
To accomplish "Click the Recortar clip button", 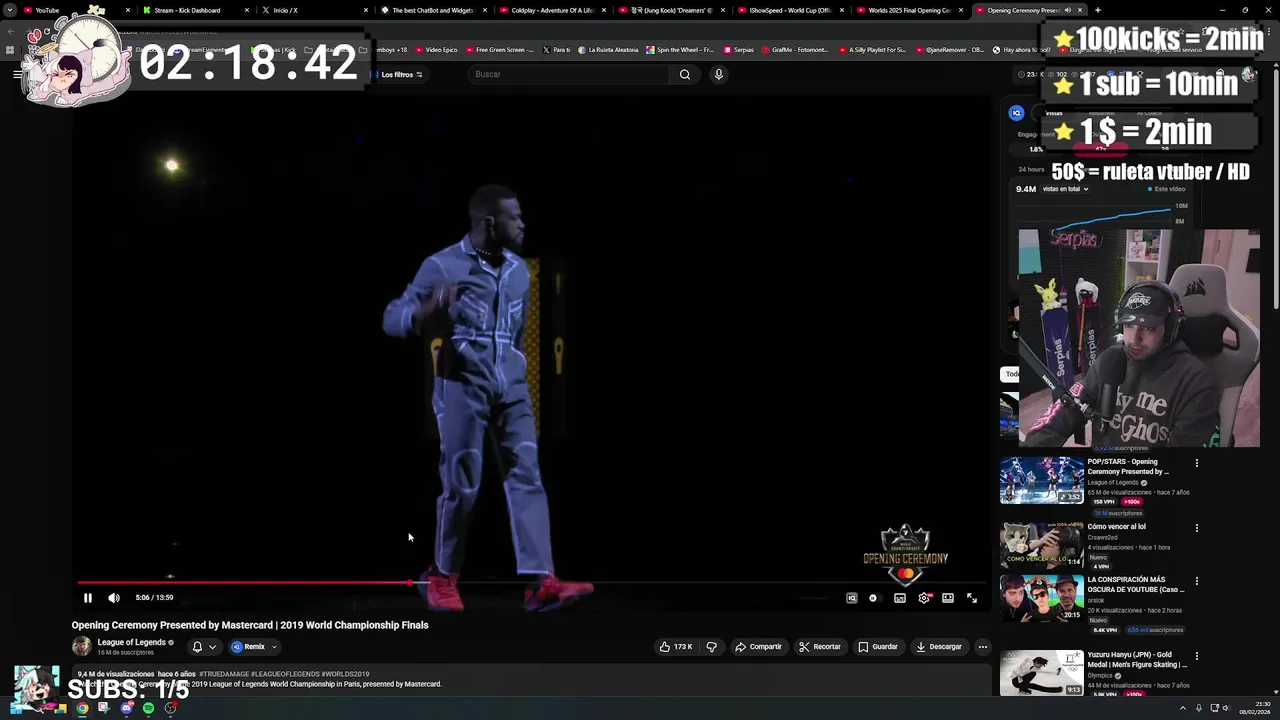I will [820, 647].
